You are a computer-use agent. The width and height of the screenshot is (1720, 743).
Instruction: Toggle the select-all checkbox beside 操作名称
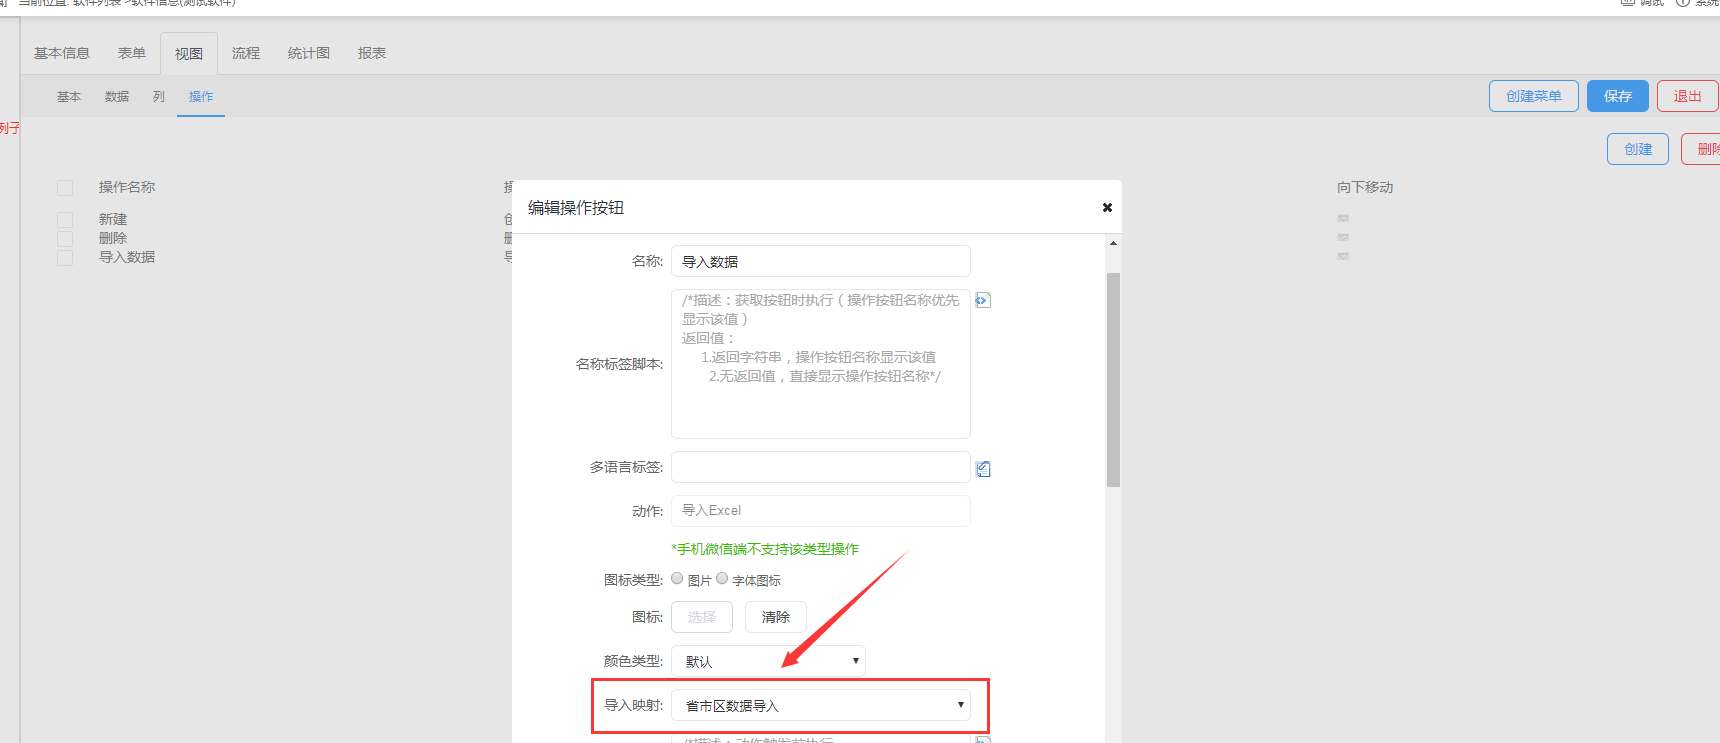[65, 188]
